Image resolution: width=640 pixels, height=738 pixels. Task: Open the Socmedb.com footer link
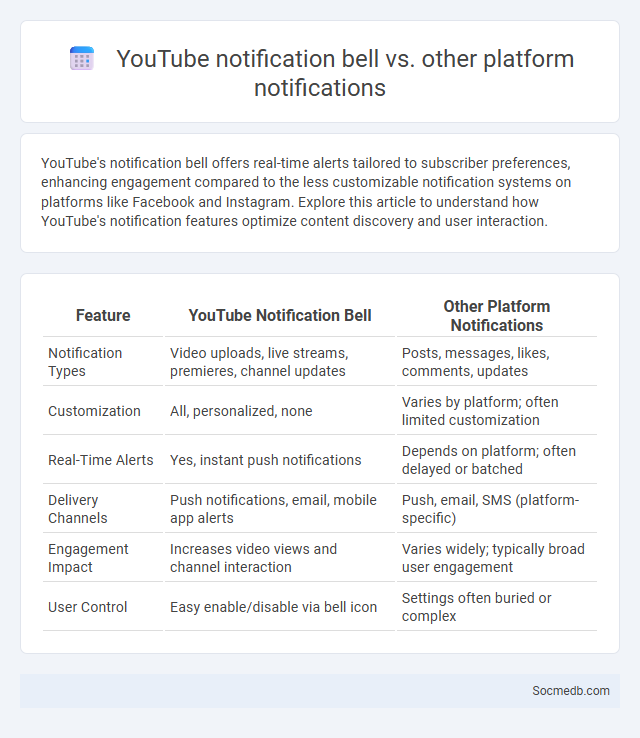tap(570, 690)
